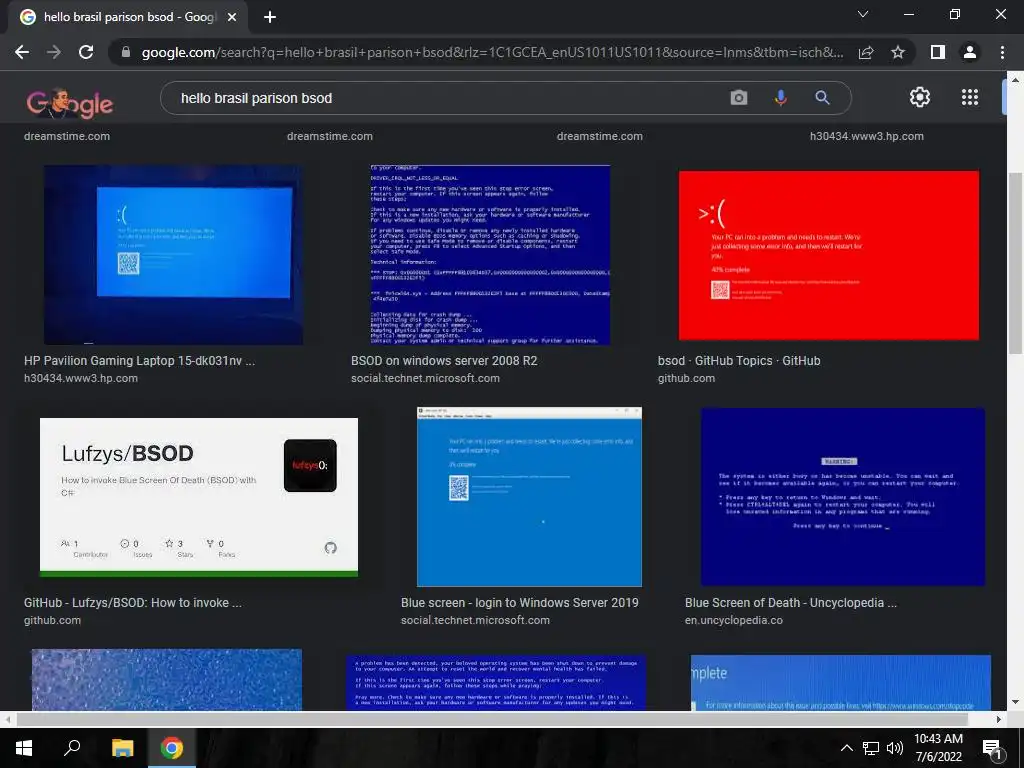Open the tab search dropdown arrow
The height and width of the screenshot is (768, 1024).
click(x=863, y=14)
